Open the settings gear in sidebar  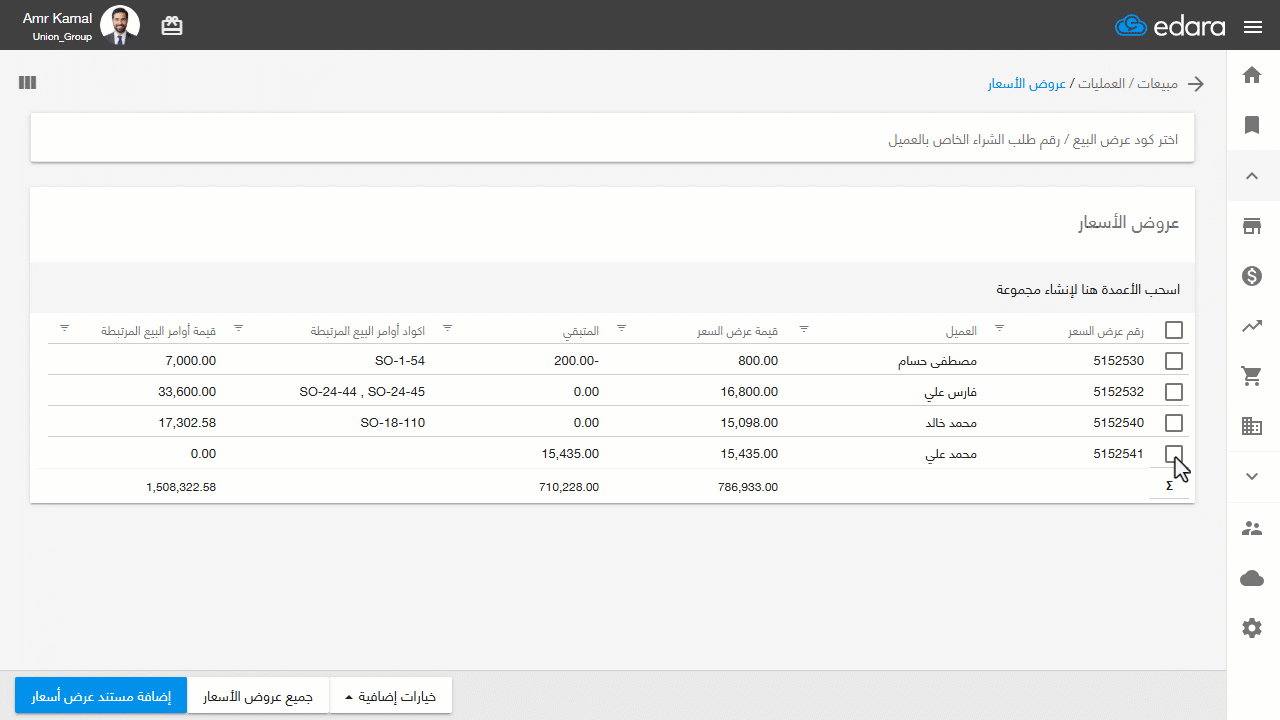pyautogui.click(x=1252, y=628)
